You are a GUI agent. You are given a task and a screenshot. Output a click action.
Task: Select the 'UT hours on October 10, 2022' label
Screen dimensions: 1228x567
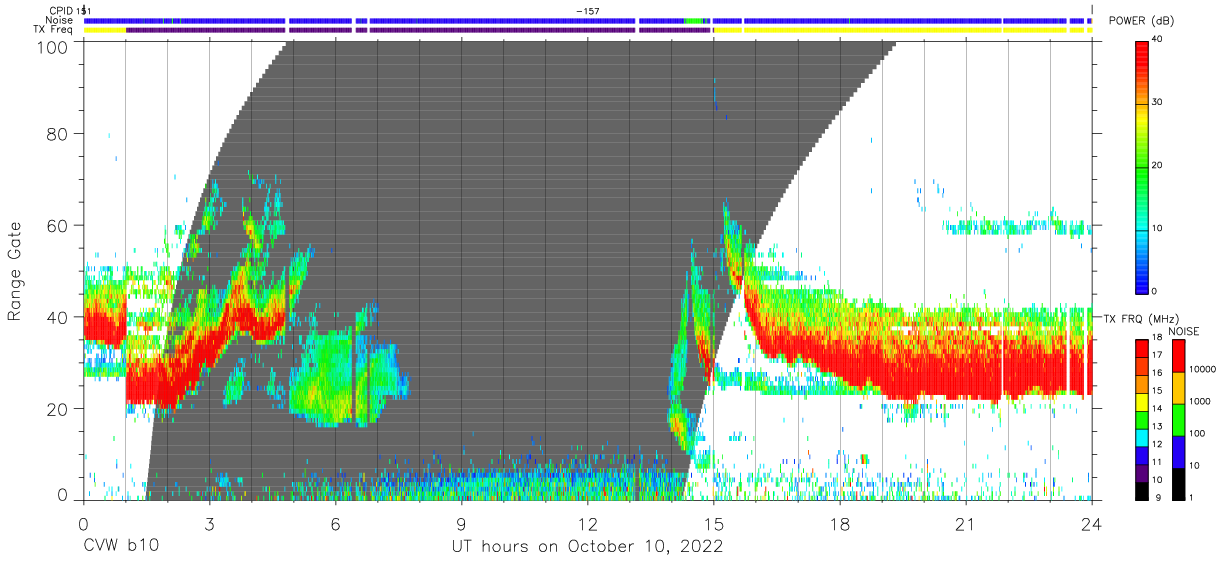(x=587, y=547)
